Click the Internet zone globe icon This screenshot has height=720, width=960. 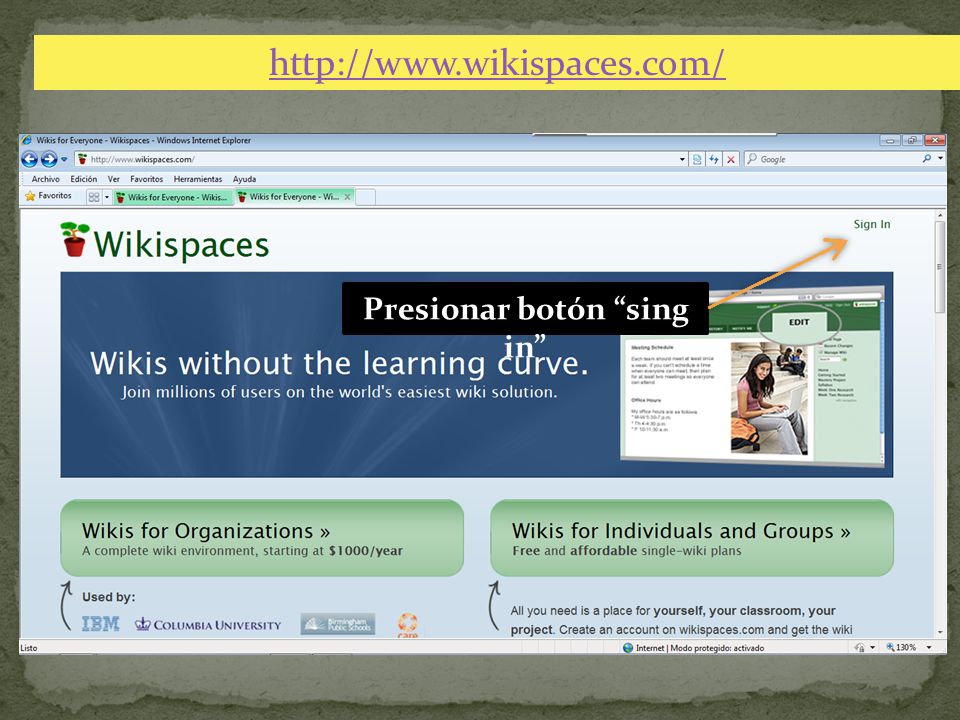pos(628,648)
